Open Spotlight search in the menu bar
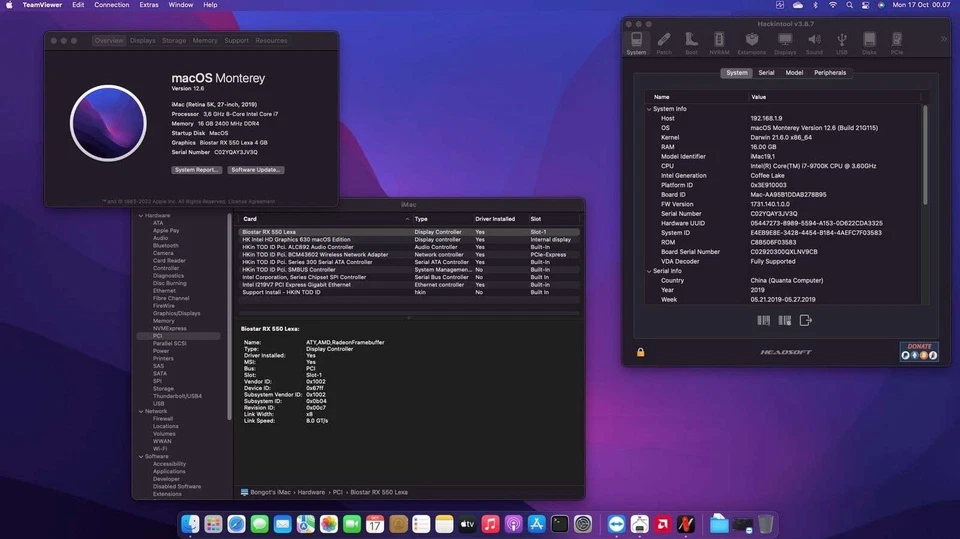The height and width of the screenshot is (539, 960). [849, 5]
